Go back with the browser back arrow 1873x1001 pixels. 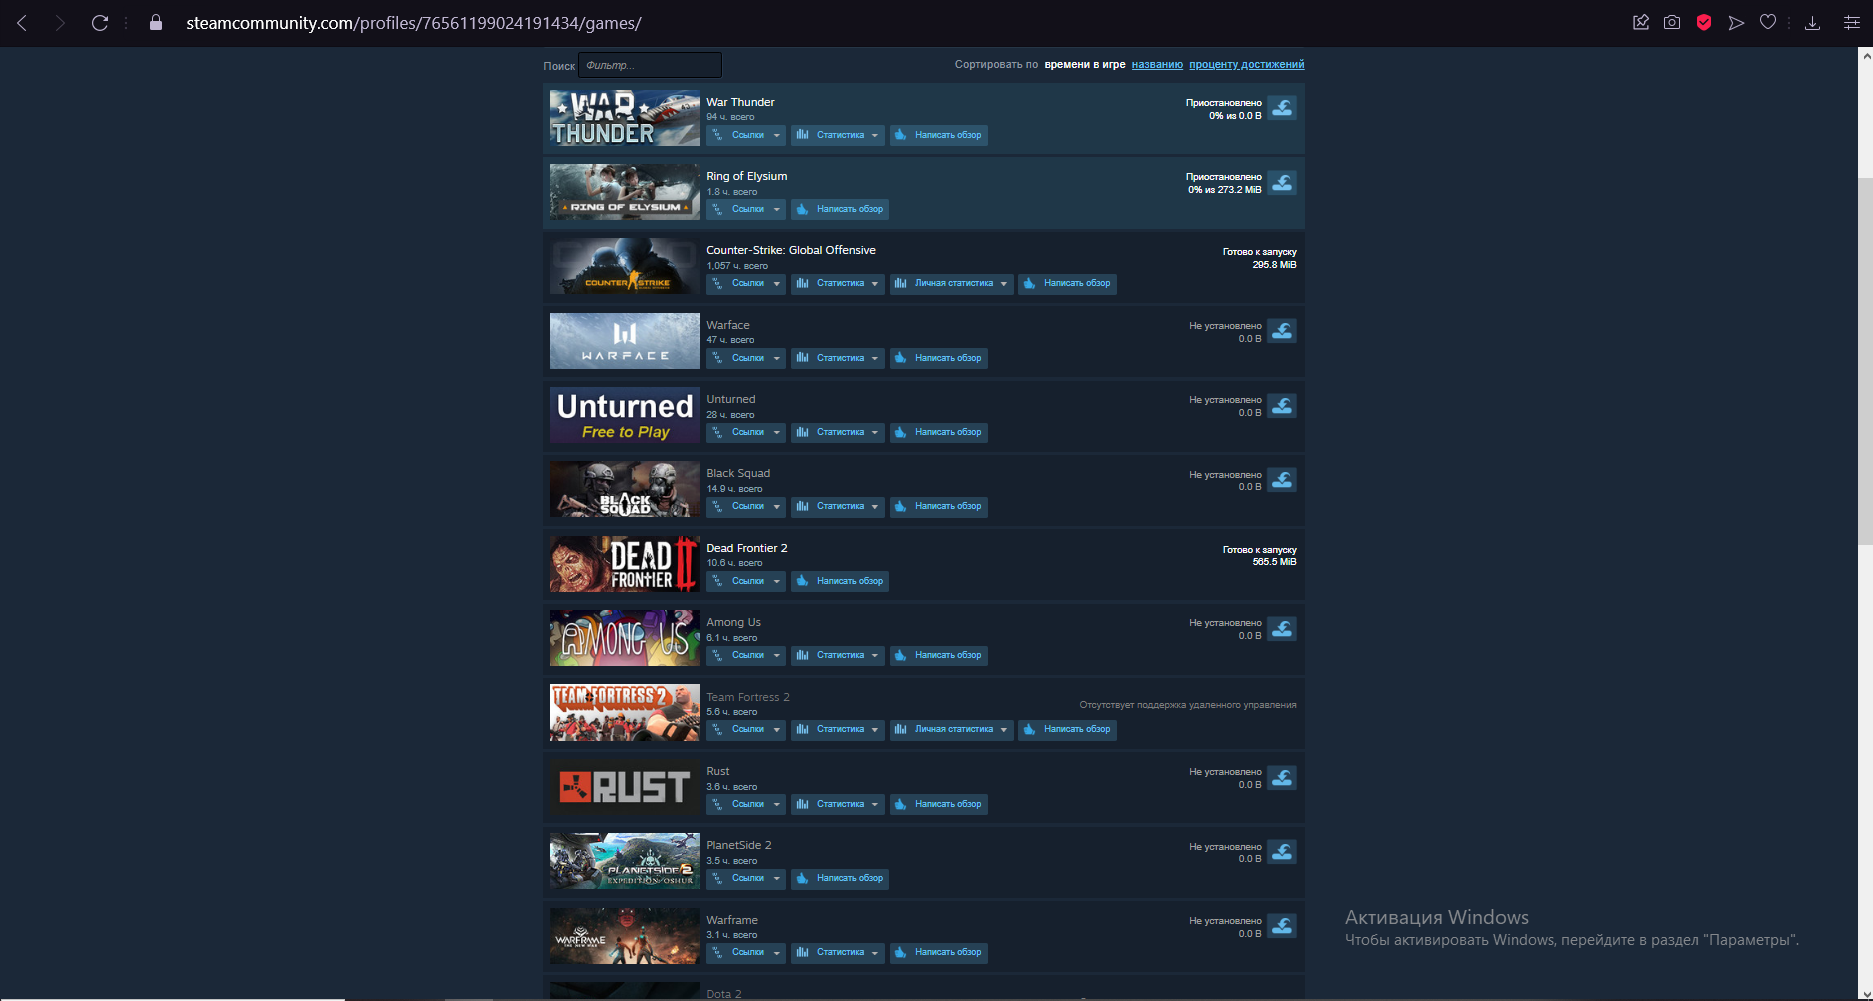click(x=22, y=22)
